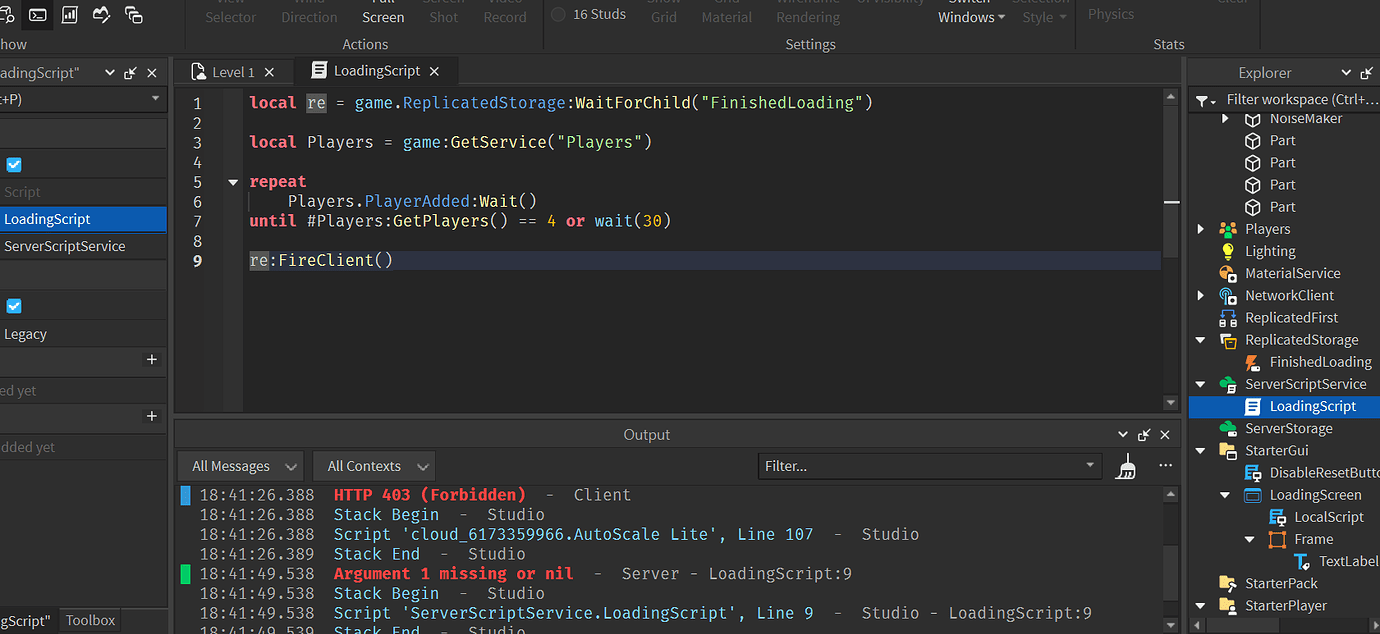This screenshot has width=1380, height=634.
Task: Collapse the StarterGui tree item
Action: [x=1200, y=450]
